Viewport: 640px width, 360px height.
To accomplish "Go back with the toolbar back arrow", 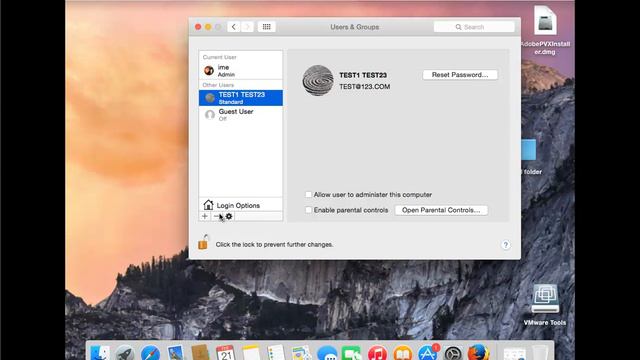I will (233, 27).
